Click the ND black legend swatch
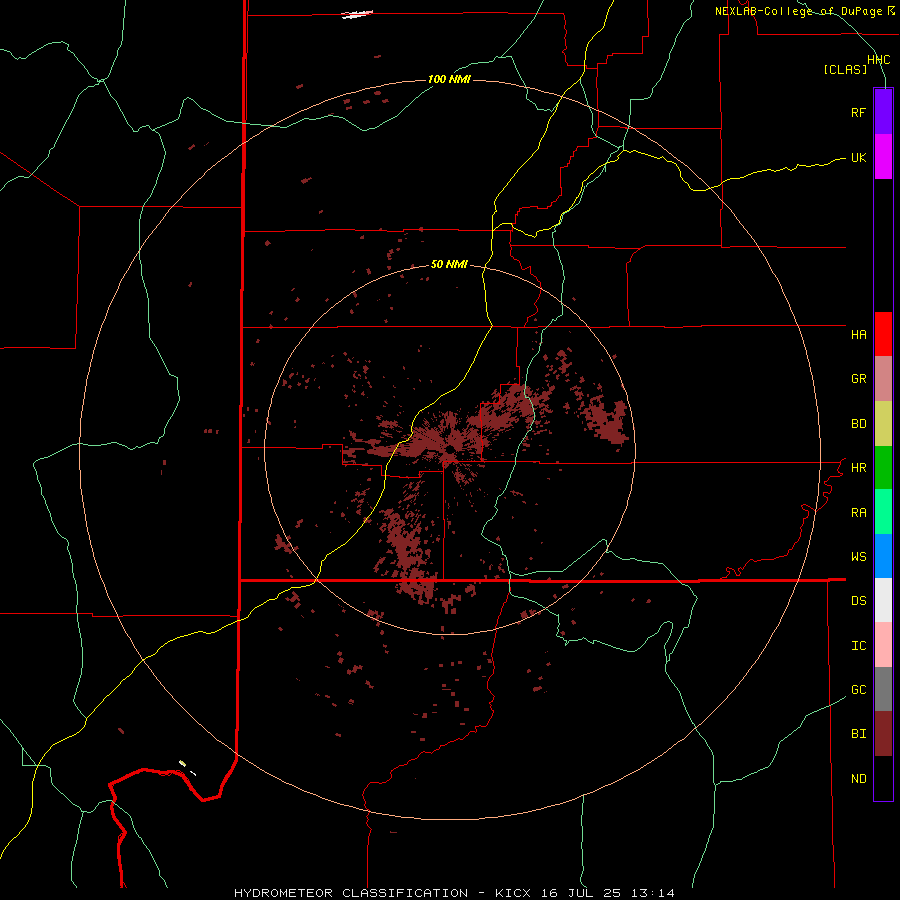This screenshot has width=900, height=900. click(883, 778)
